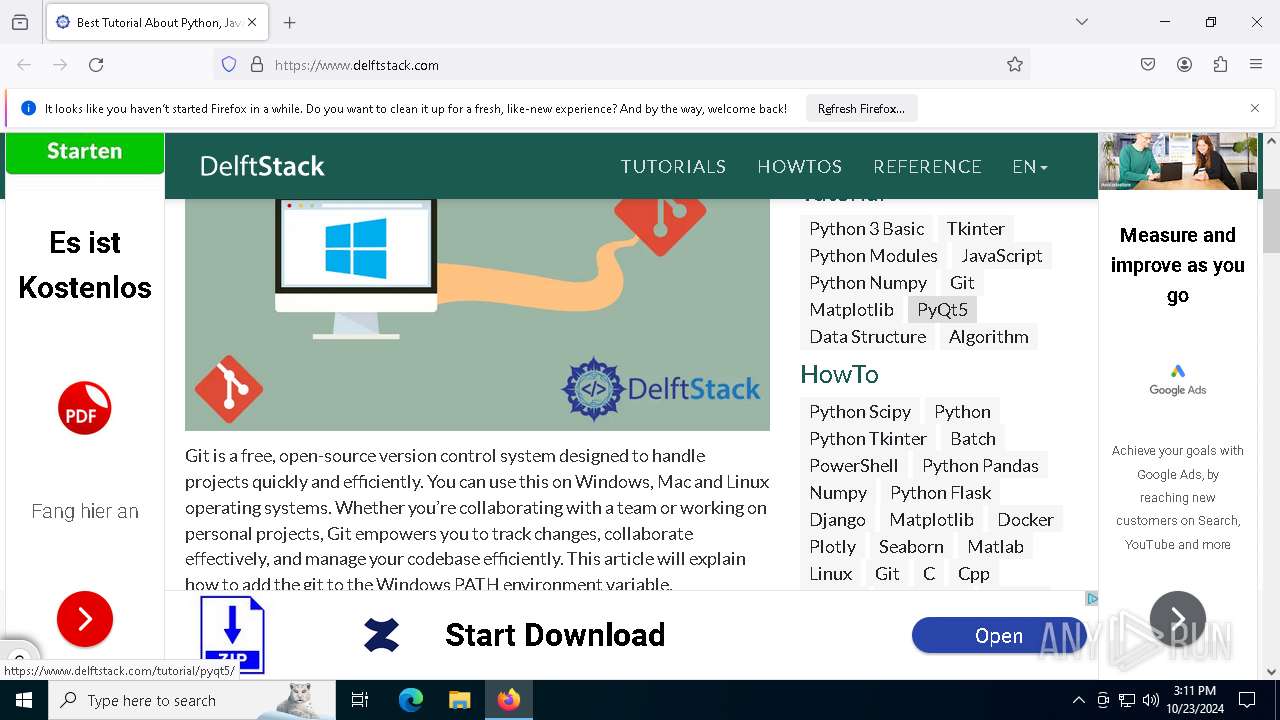This screenshot has width=1280, height=720.
Task: Open the Seaborn howto tag
Action: [x=911, y=547]
